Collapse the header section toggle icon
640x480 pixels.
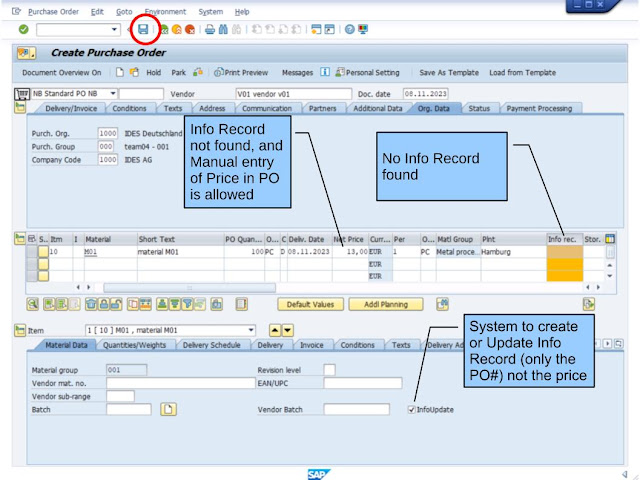click(x=20, y=107)
